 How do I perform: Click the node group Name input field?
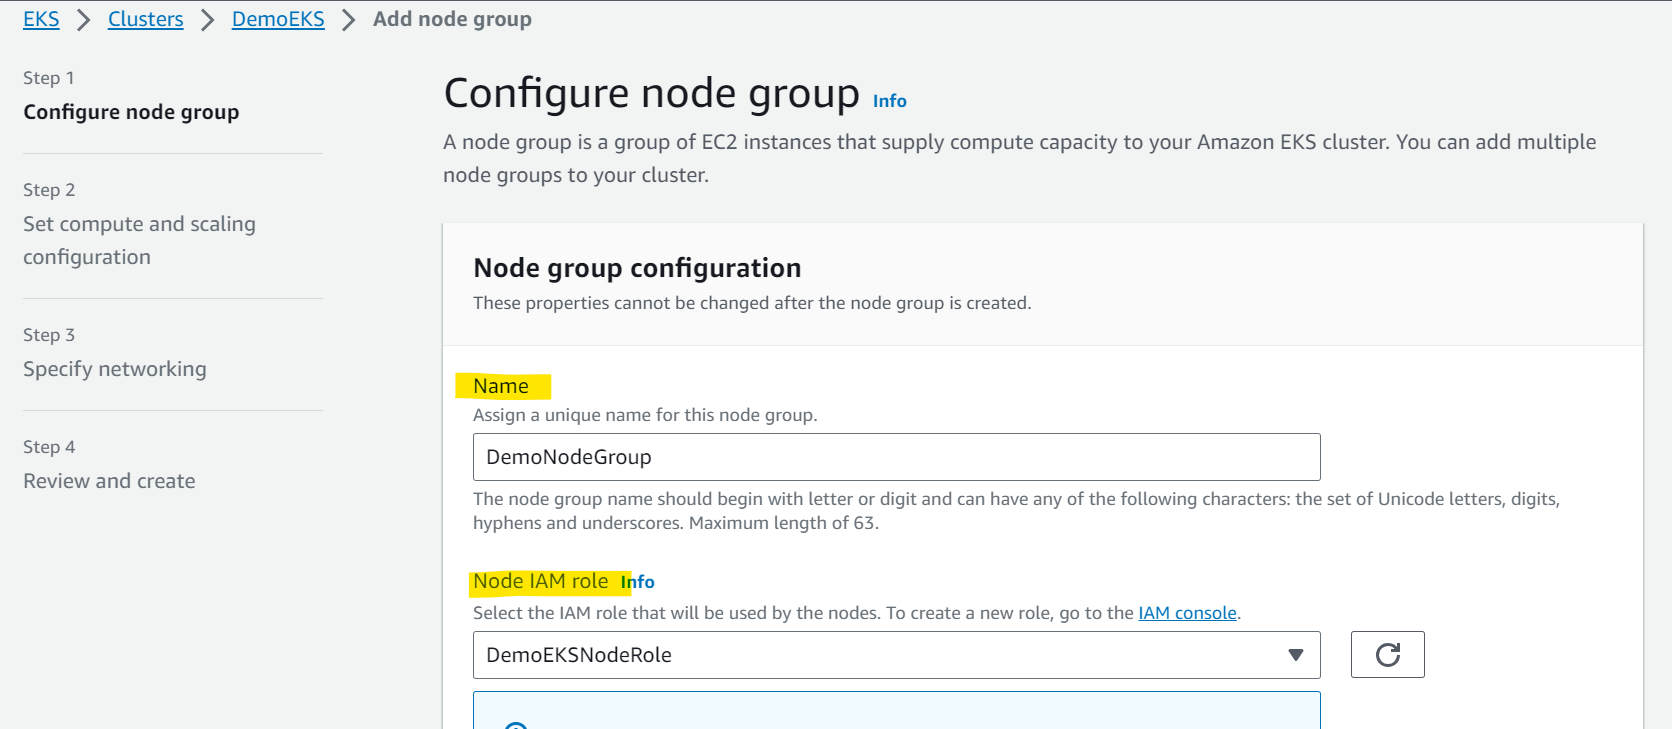tap(896, 457)
